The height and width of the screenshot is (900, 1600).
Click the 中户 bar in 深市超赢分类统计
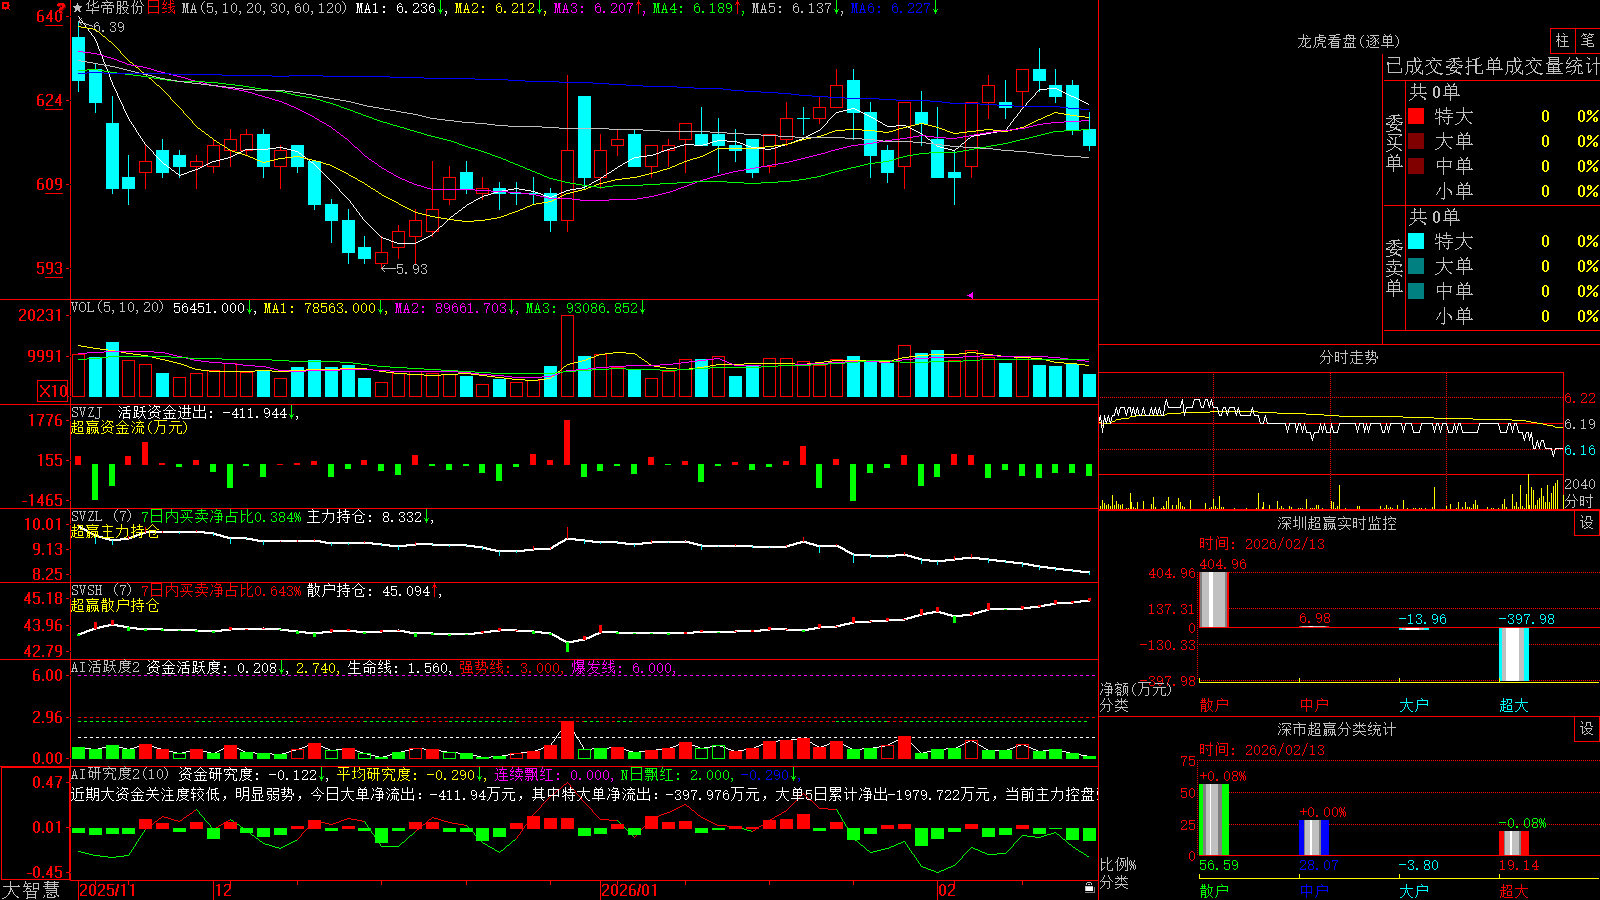pos(1314,838)
